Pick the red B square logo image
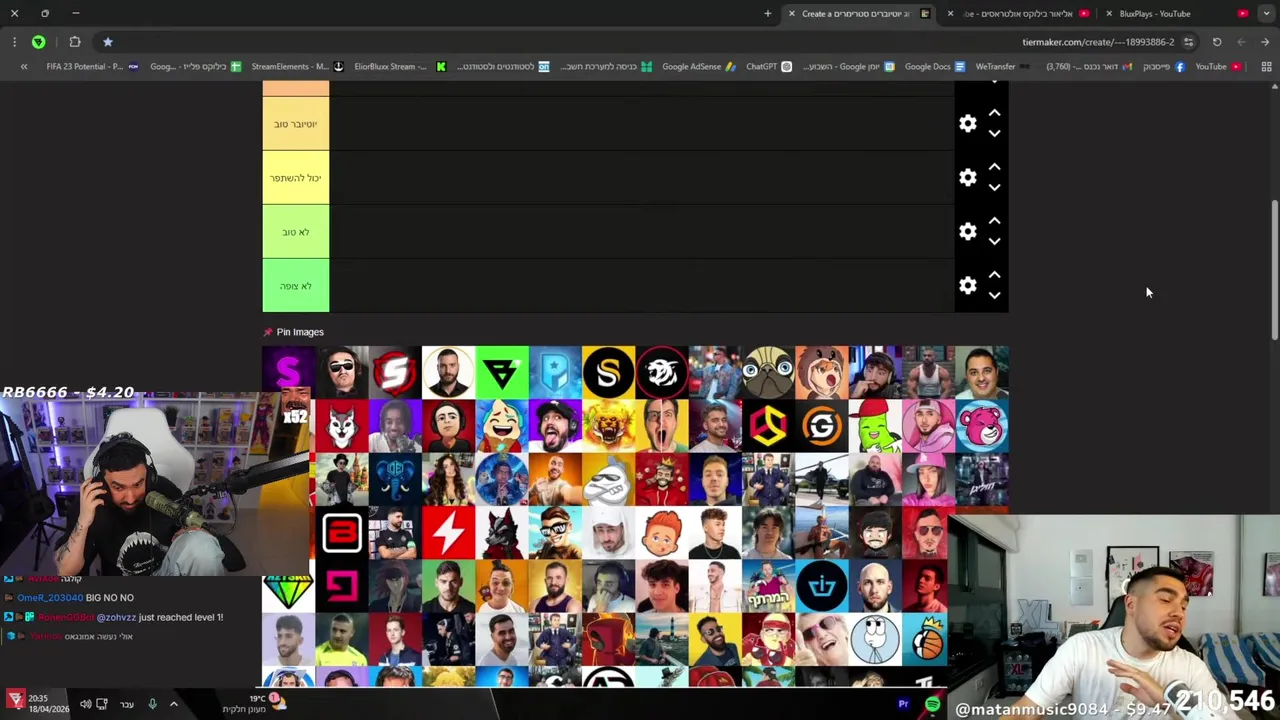1280x720 pixels. pyautogui.click(x=342, y=532)
